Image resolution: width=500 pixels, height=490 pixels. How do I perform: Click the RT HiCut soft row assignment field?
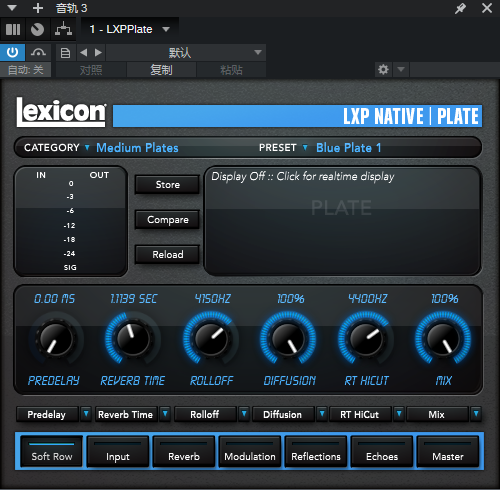point(360,414)
